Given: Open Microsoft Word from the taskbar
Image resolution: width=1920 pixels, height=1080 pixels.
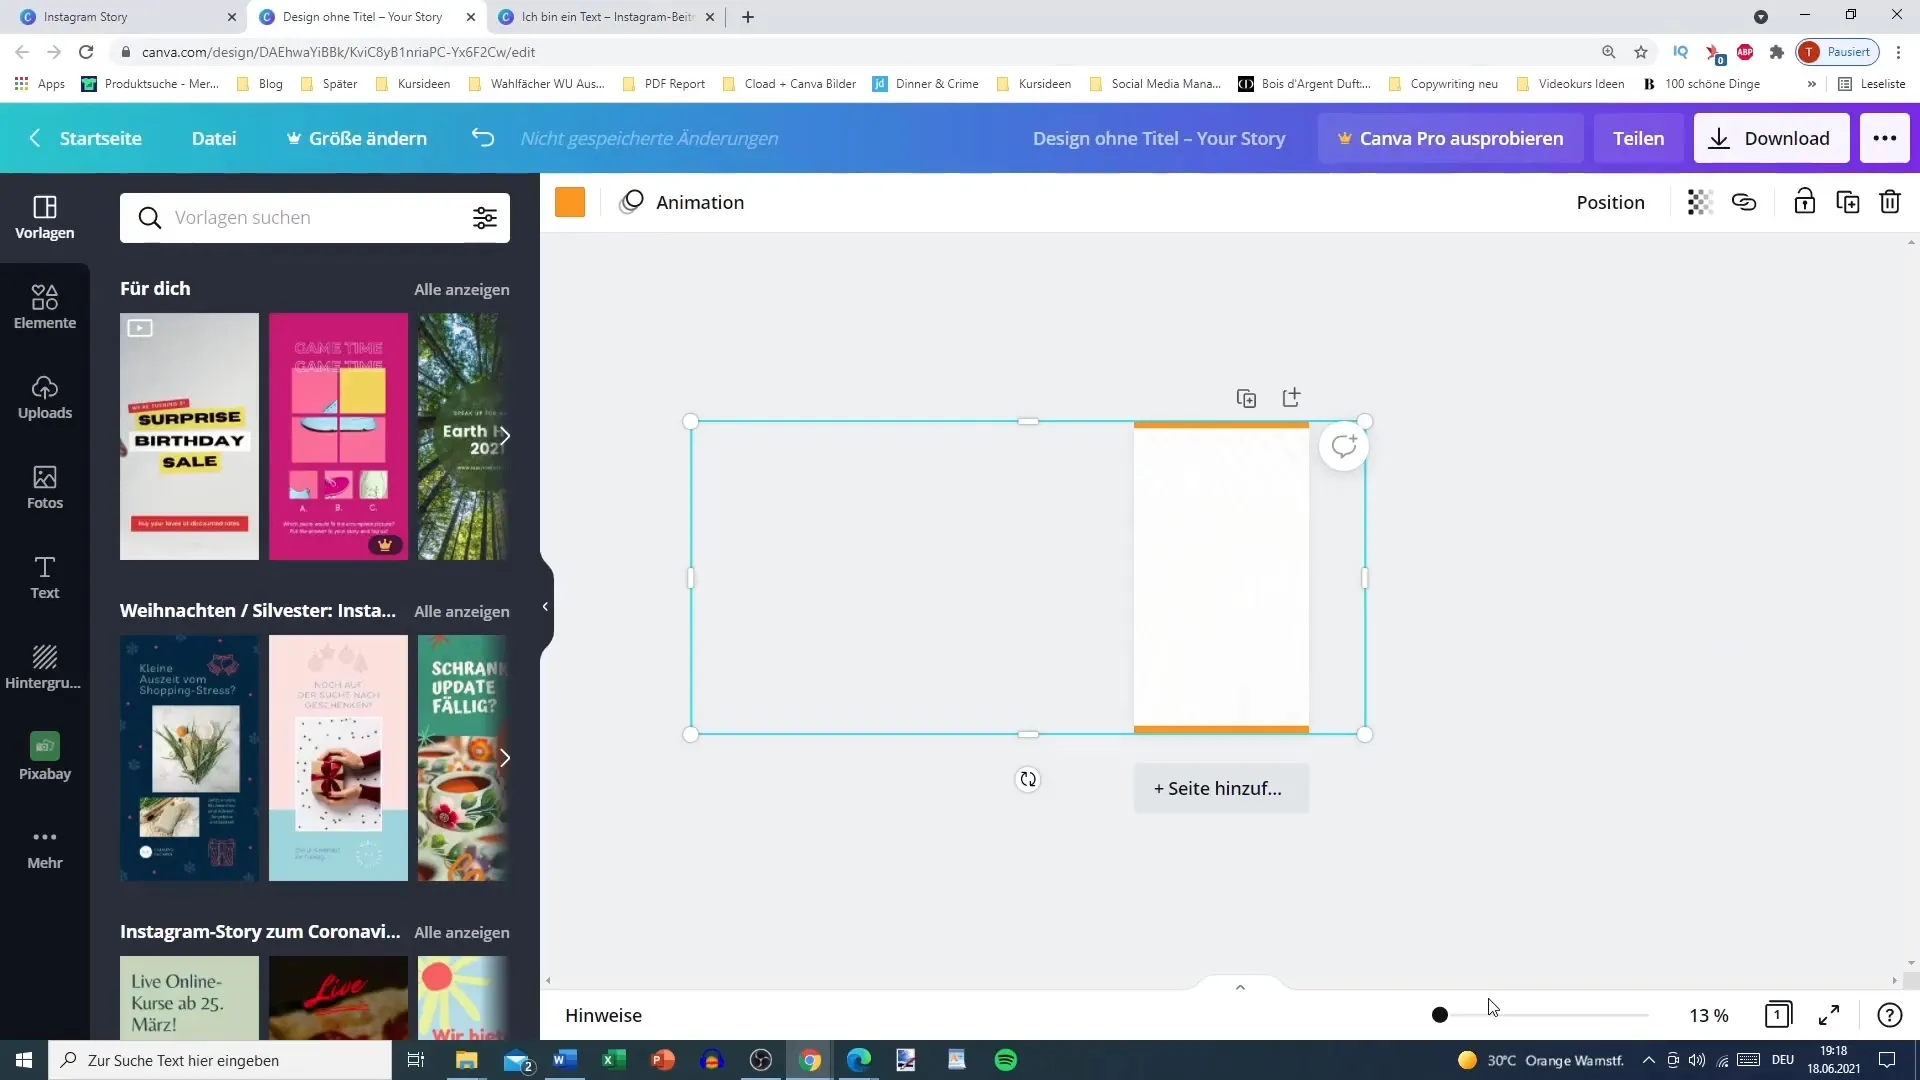Looking at the screenshot, I should pyautogui.click(x=565, y=1060).
